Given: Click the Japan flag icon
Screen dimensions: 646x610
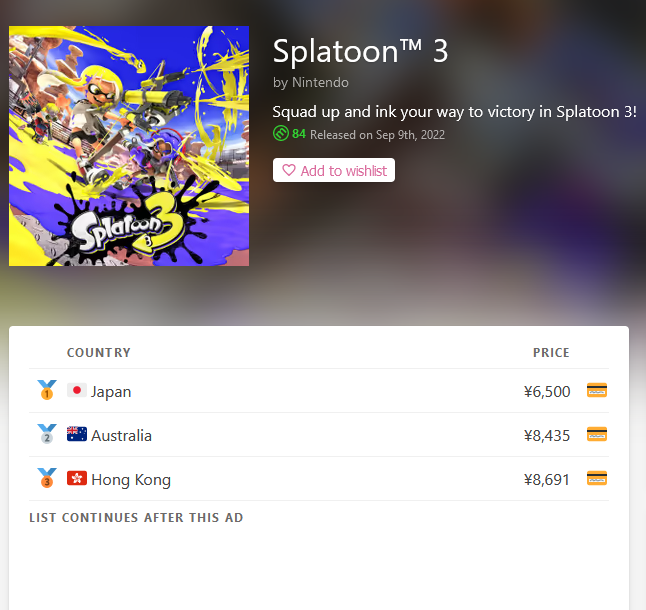Looking at the screenshot, I should click(x=77, y=390).
